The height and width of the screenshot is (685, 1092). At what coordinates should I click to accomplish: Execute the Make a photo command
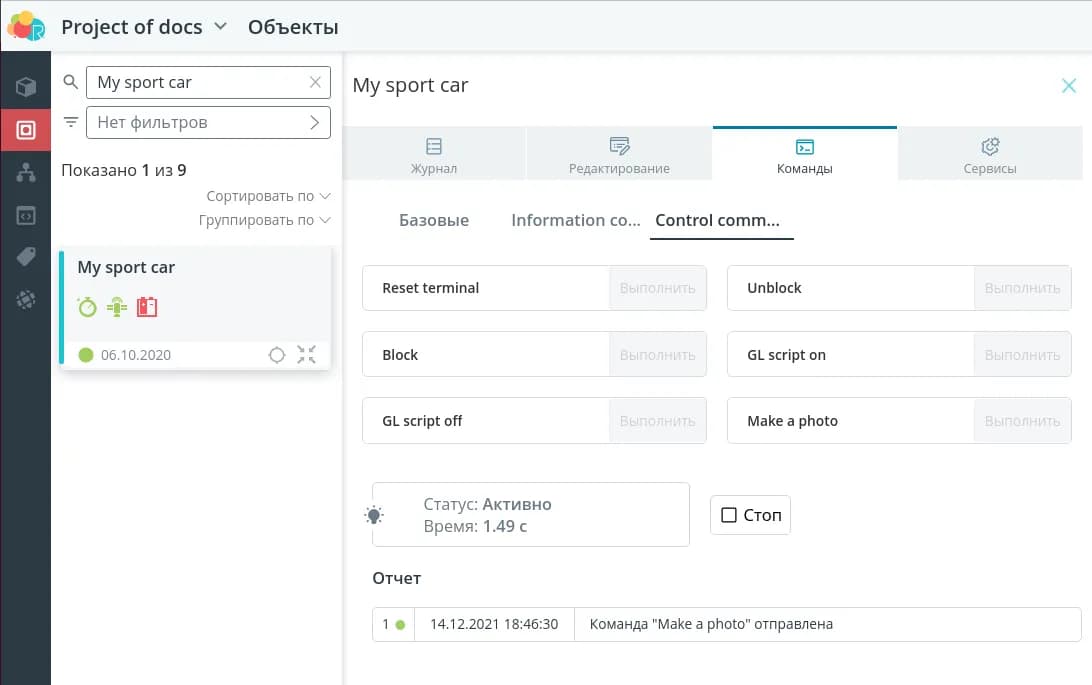1022,421
